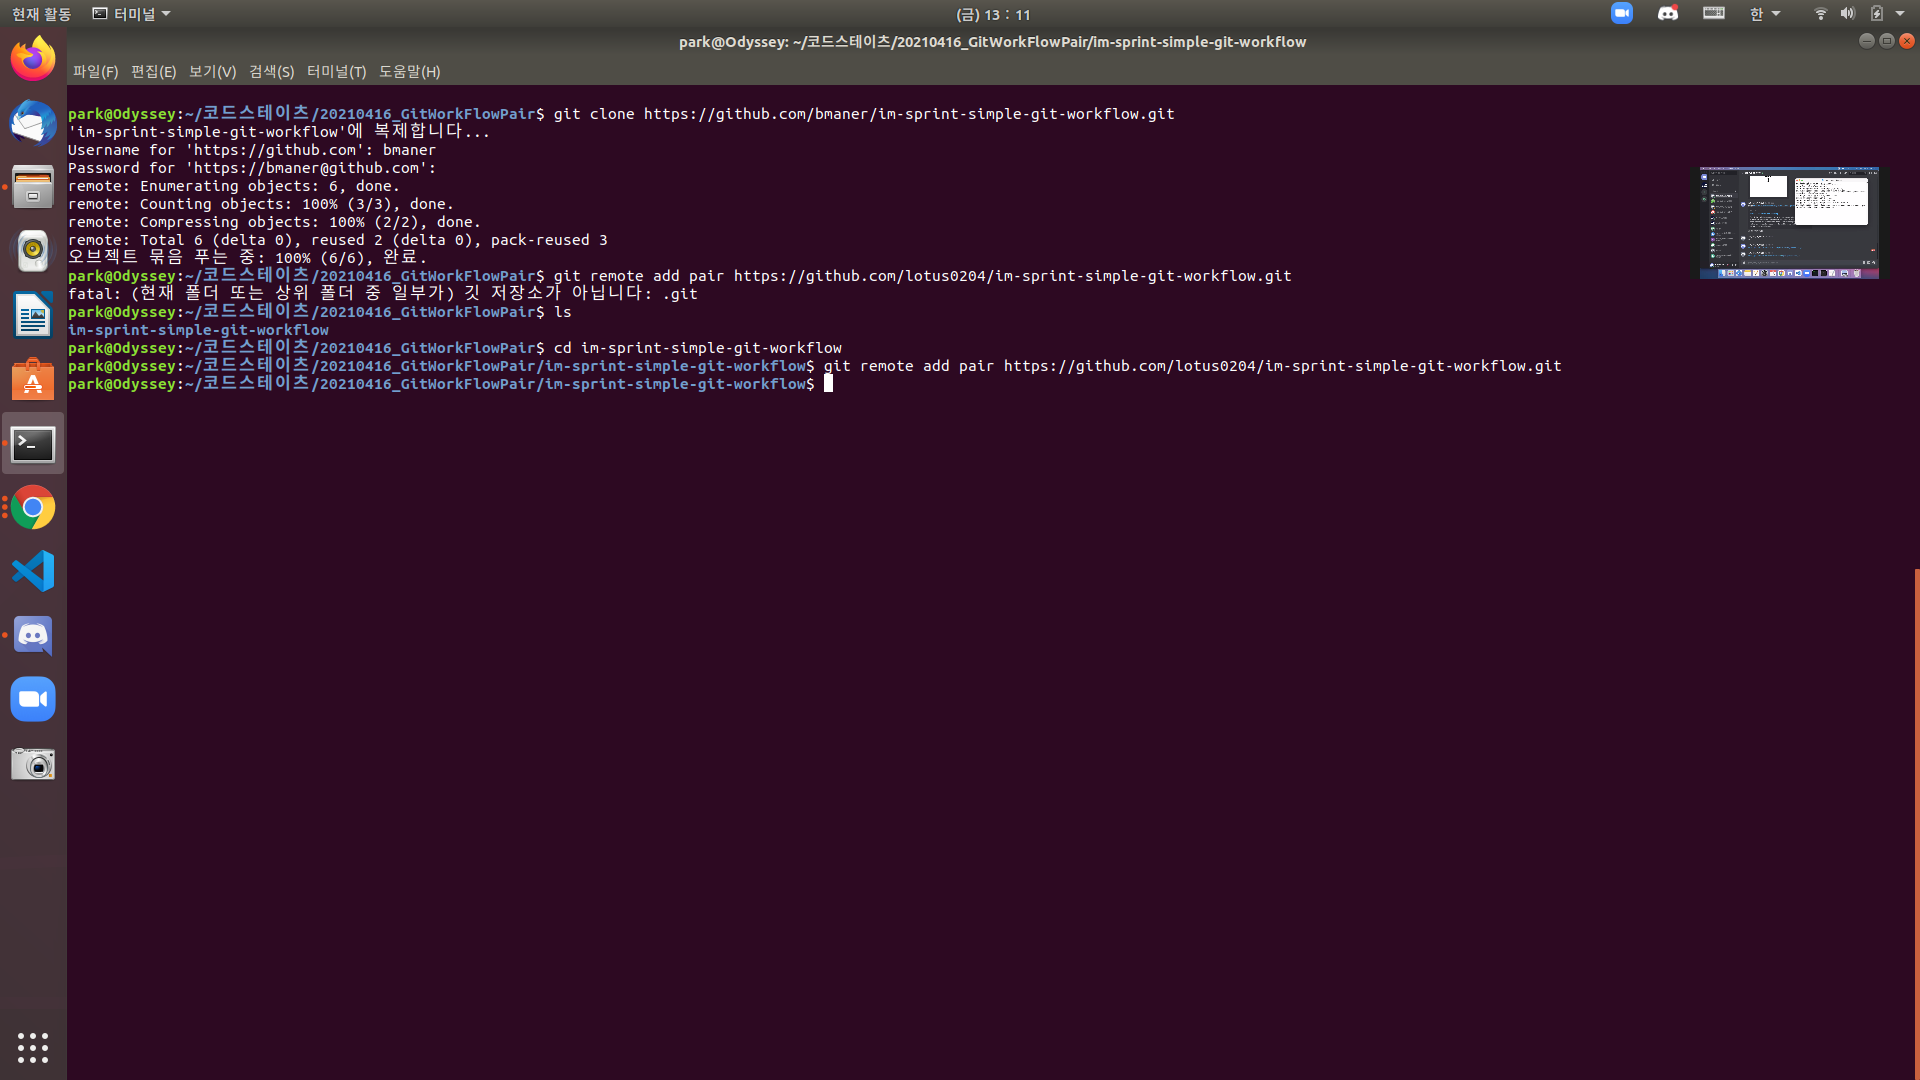
Task: Open Firefox from the dock
Action: click(33, 59)
